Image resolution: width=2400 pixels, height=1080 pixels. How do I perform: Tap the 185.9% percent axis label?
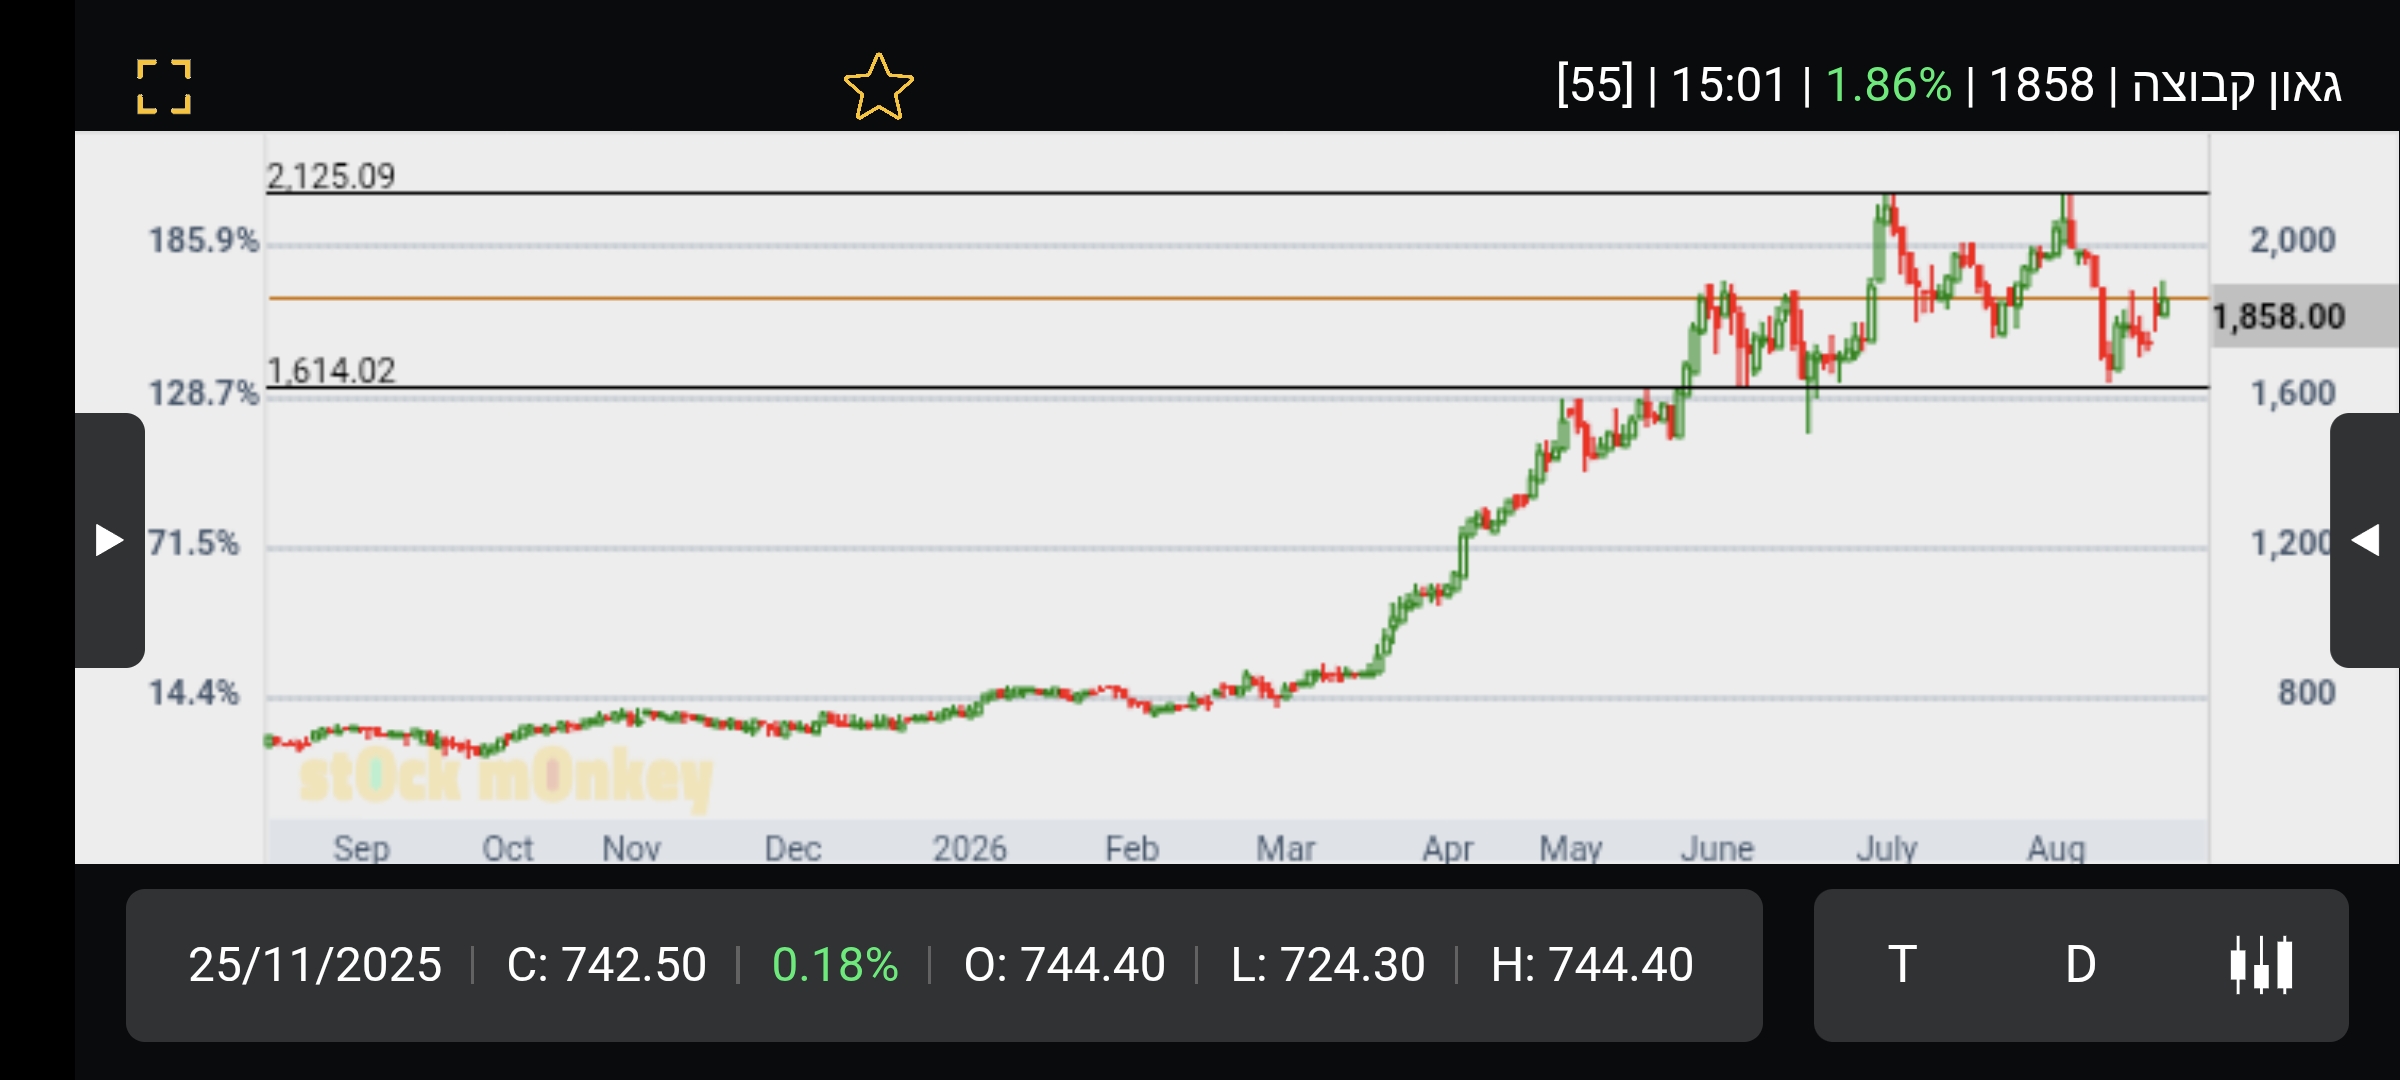coord(204,240)
